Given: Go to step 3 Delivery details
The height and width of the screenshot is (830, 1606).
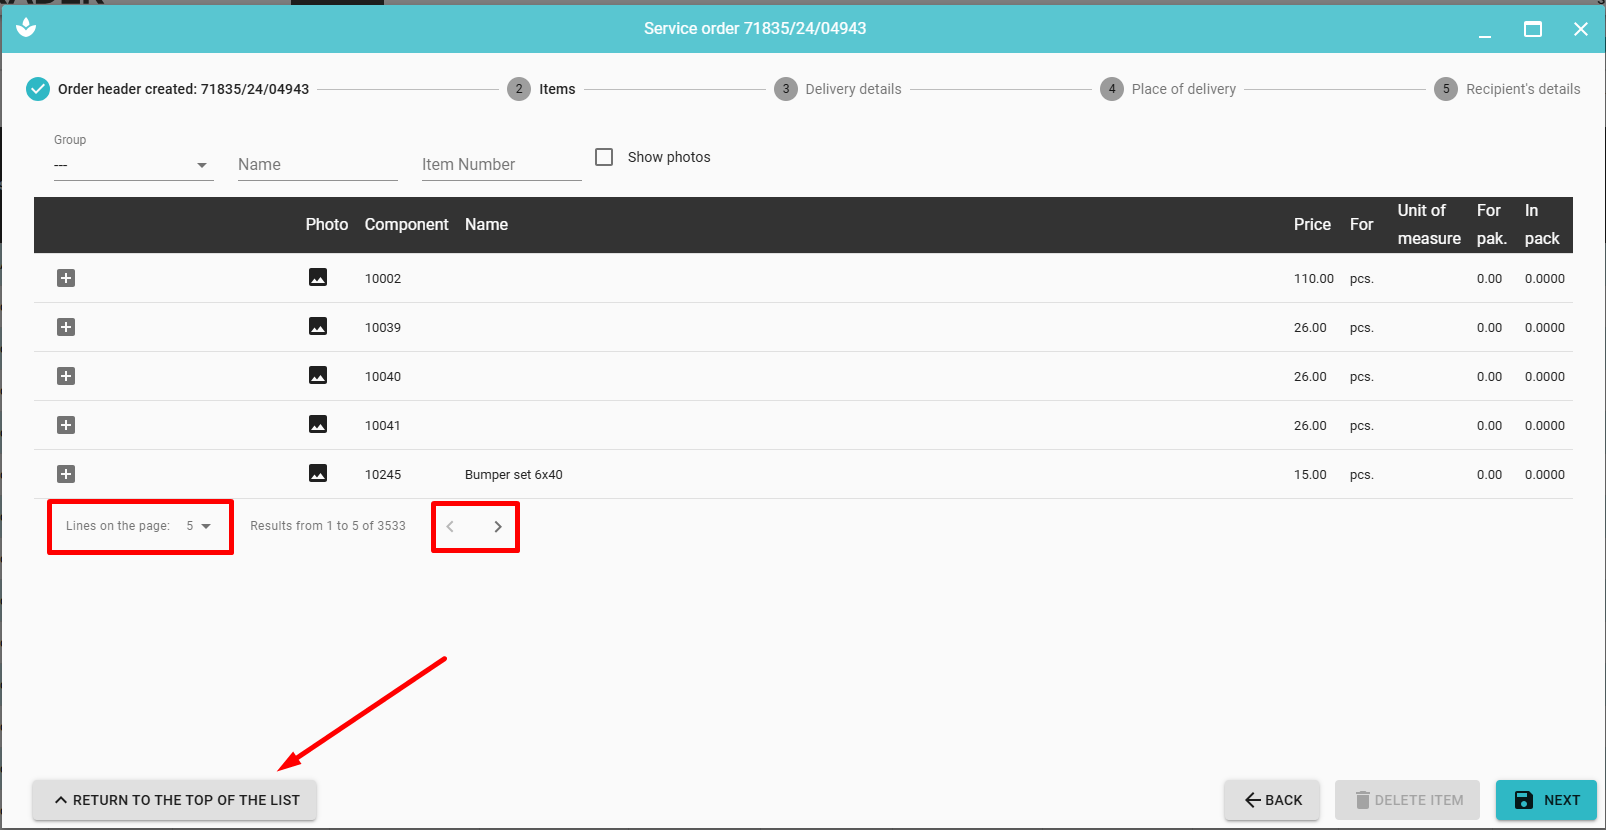Looking at the screenshot, I should coord(838,89).
